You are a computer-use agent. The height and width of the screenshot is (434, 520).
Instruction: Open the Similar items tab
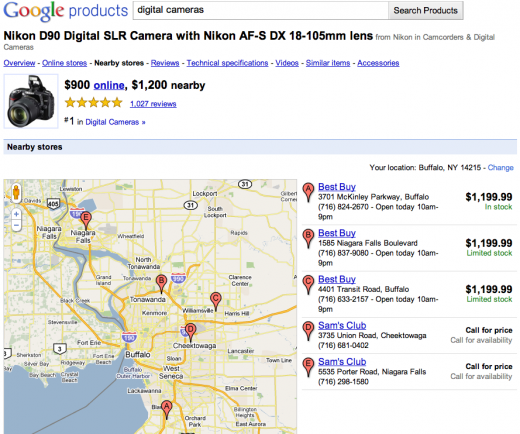tap(328, 63)
